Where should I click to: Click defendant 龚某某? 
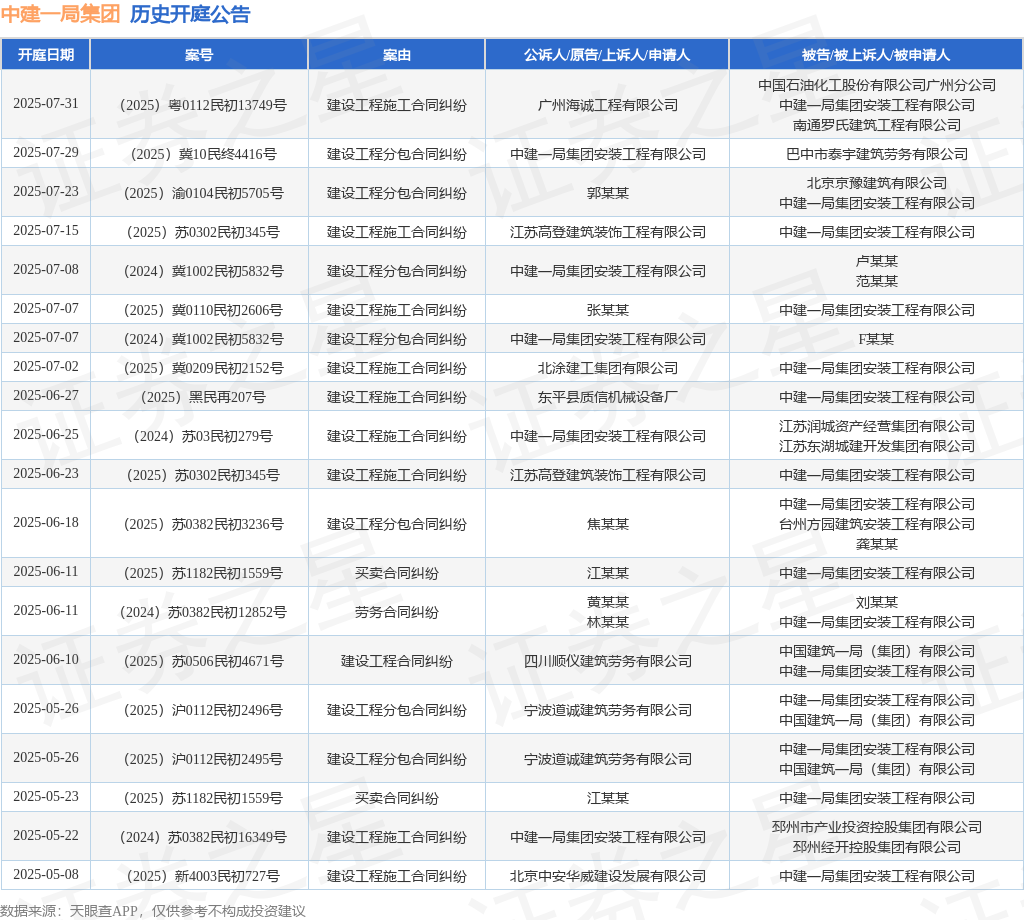[x=876, y=545]
